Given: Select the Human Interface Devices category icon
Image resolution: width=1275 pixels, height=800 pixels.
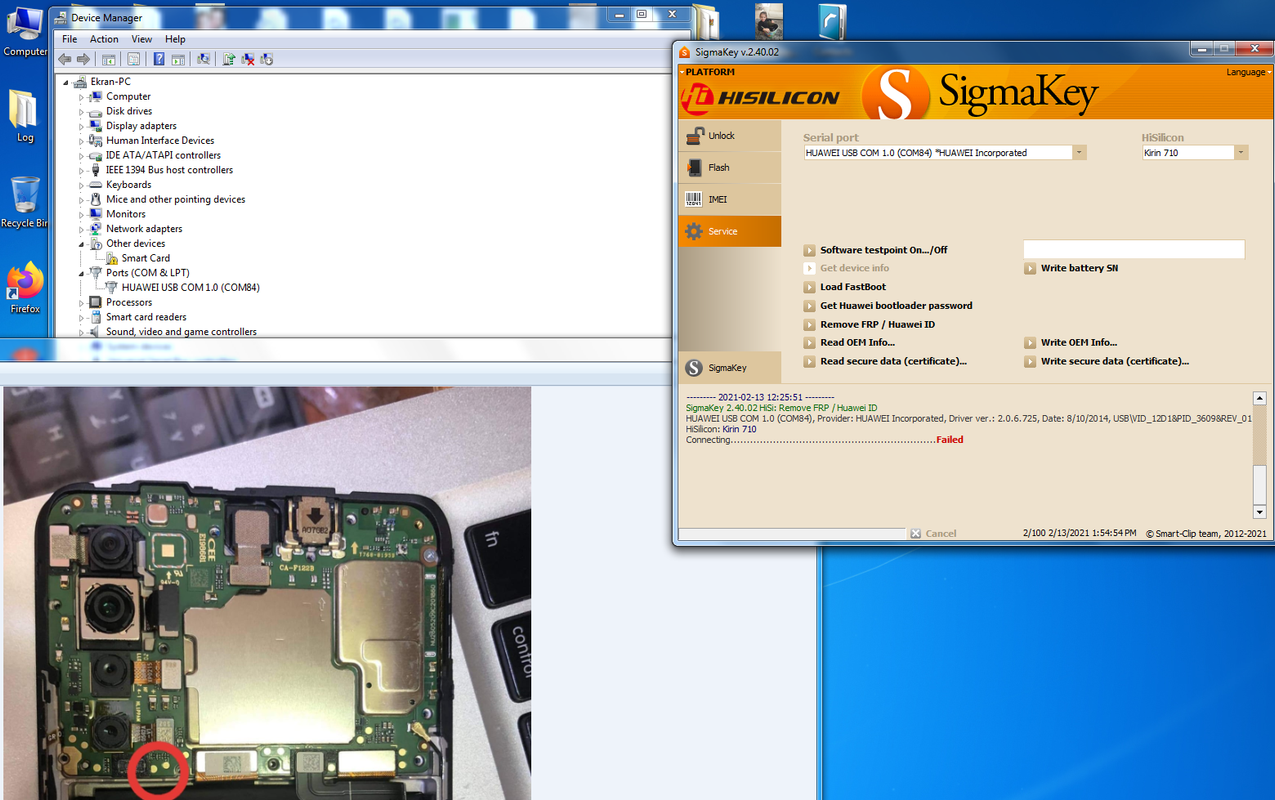Looking at the screenshot, I should (96, 141).
